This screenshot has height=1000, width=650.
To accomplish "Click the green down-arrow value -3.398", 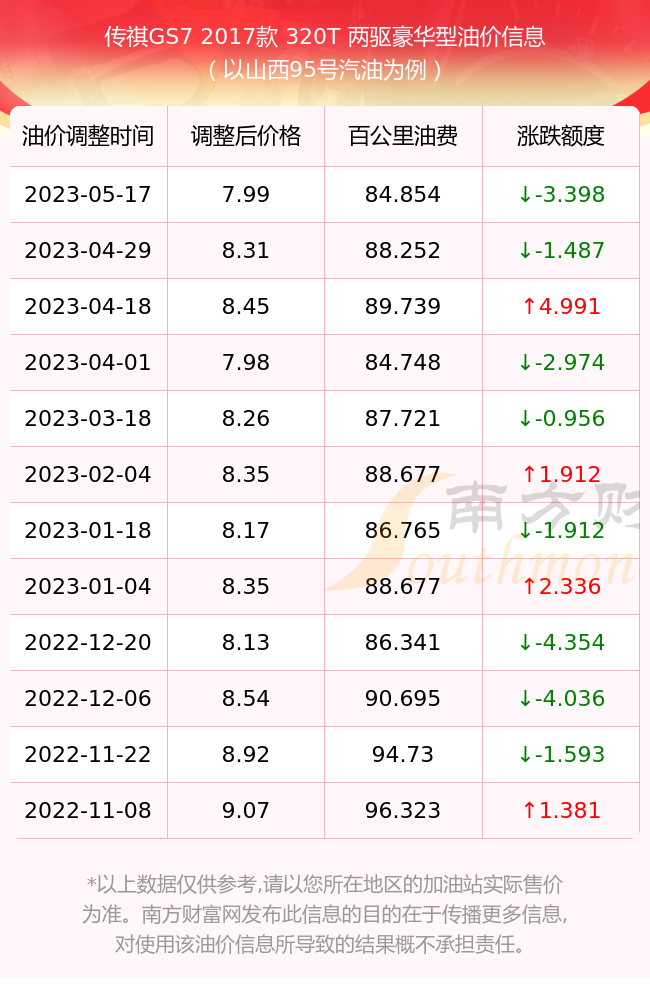I will pyautogui.click(x=561, y=194).
